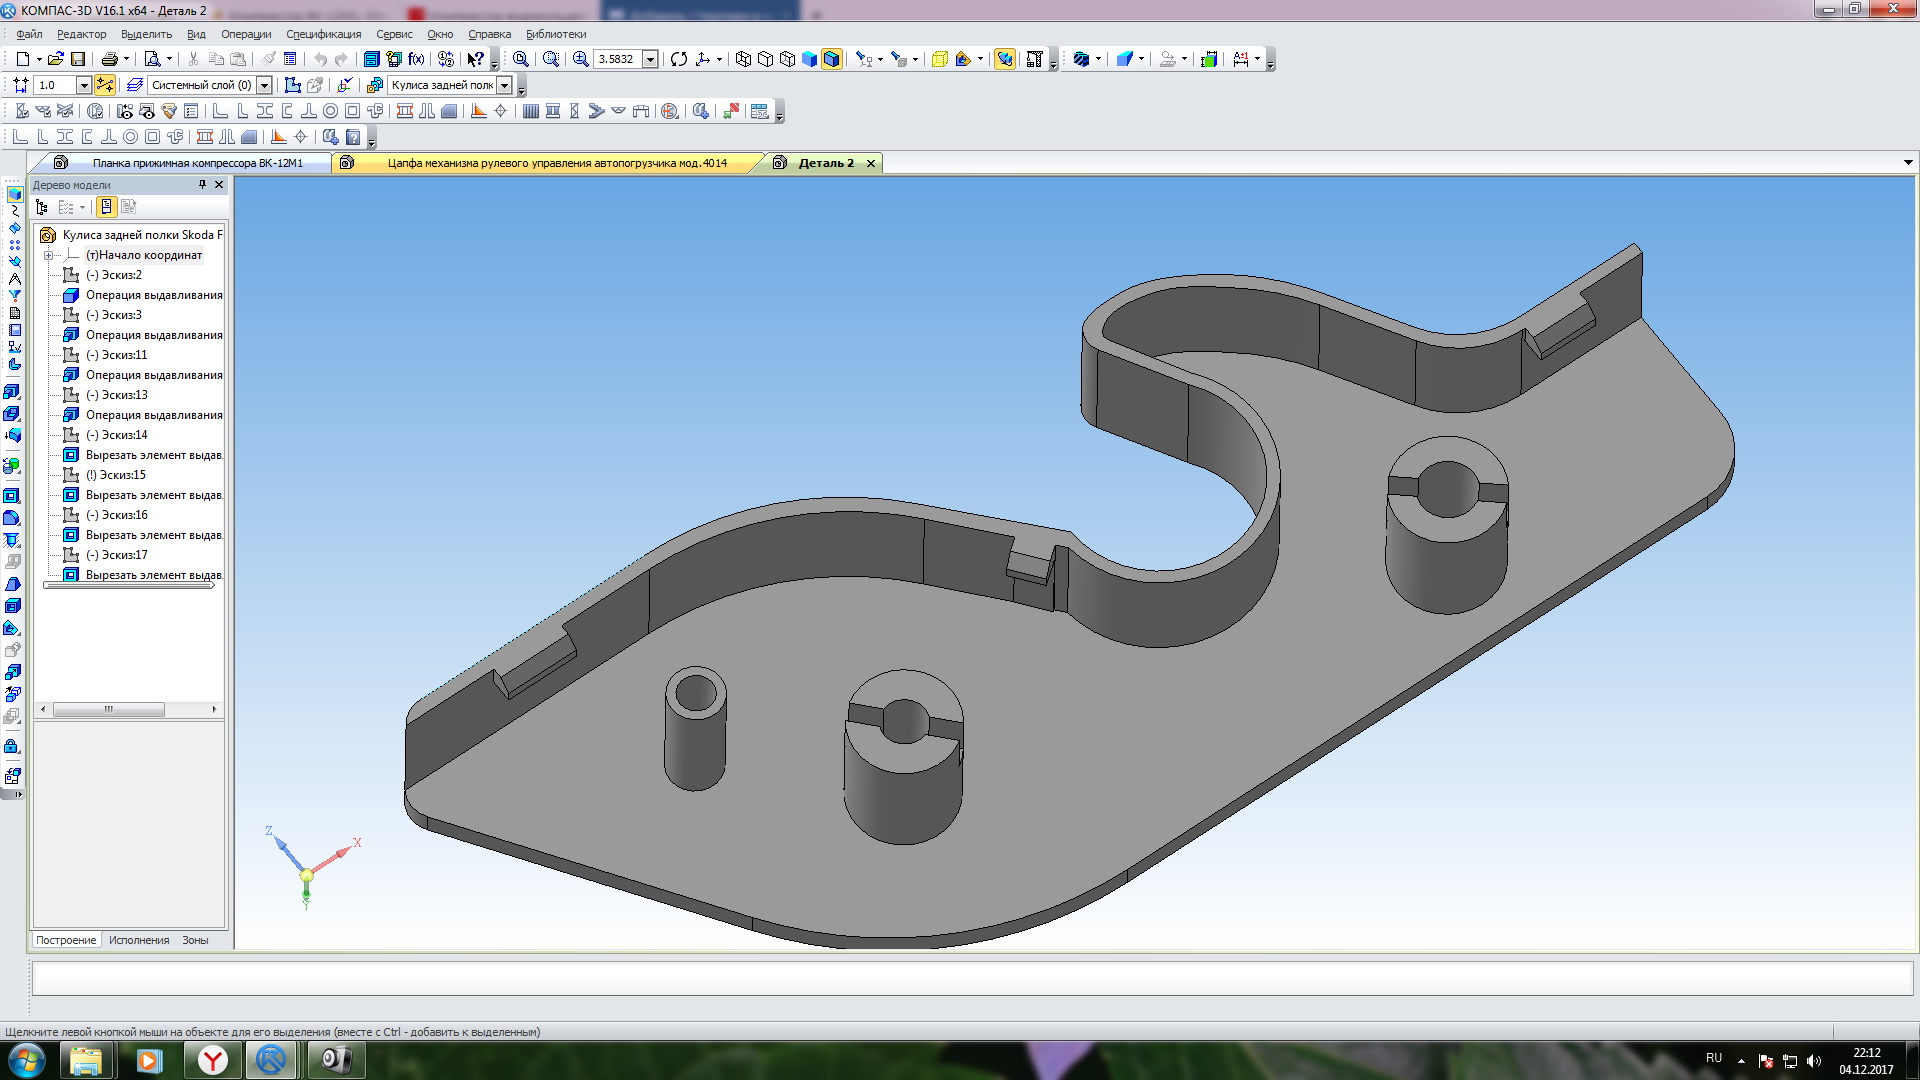
Task: Enable Shaded display mode
Action: pyautogui.click(x=809, y=59)
